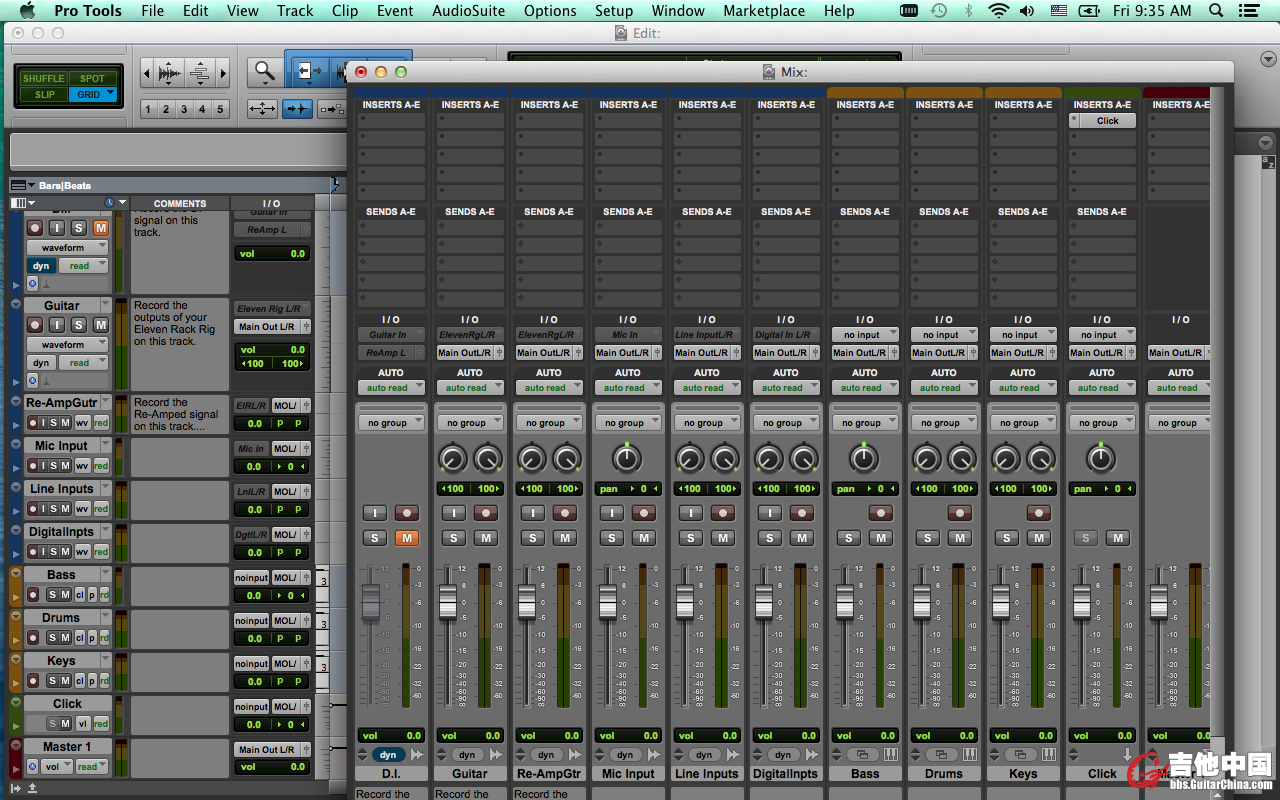Click the Keys channel volume fader
The image size is (1280, 800).
point(1000,604)
